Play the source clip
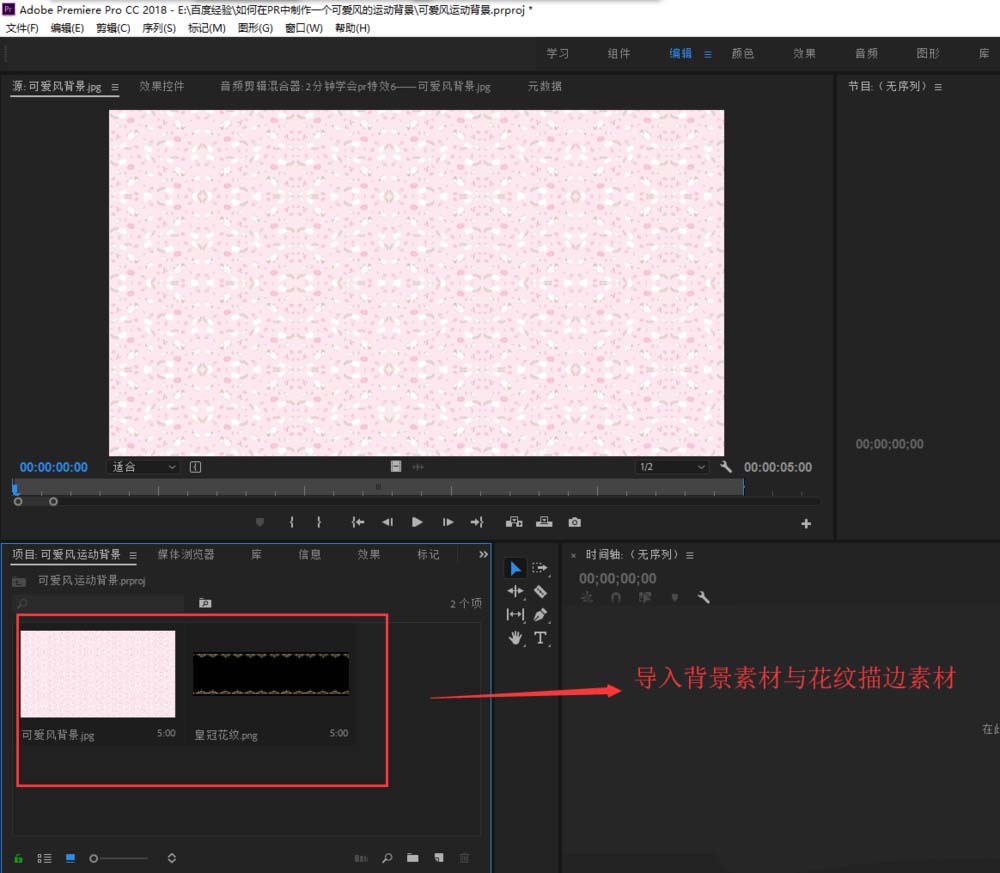The width and height of the screenshot is (1000, 873). tap(417, 522)
